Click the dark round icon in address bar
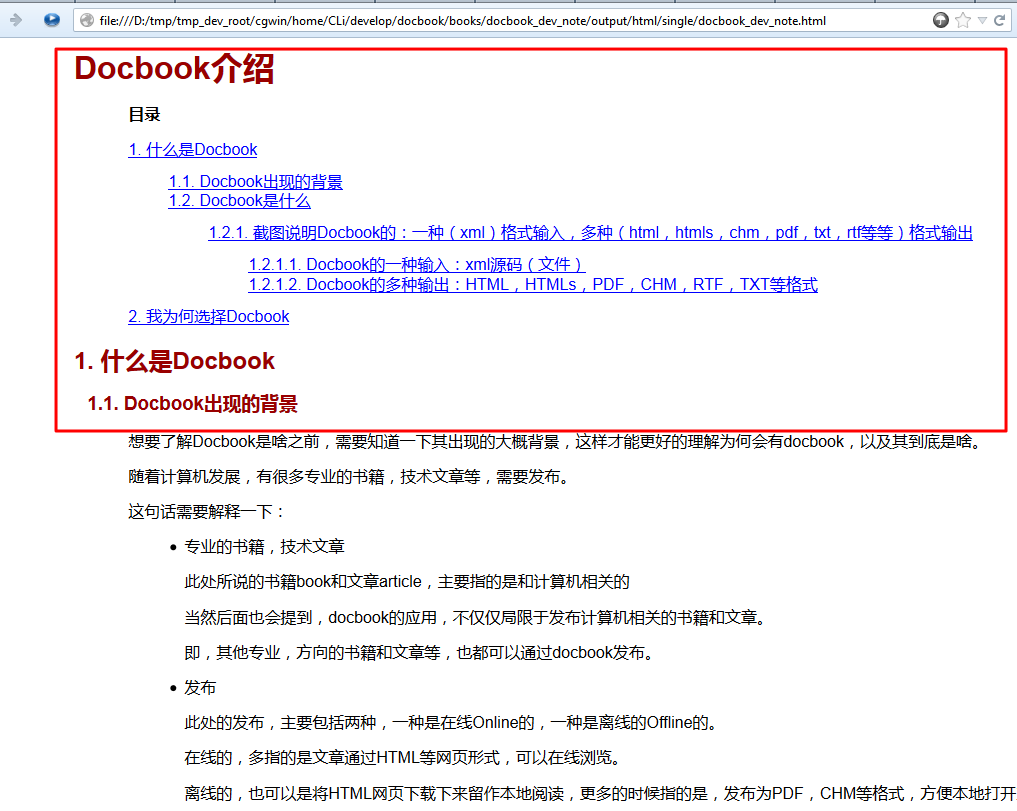The height and width of the screenshot is (811, 1017). [940, 20]
